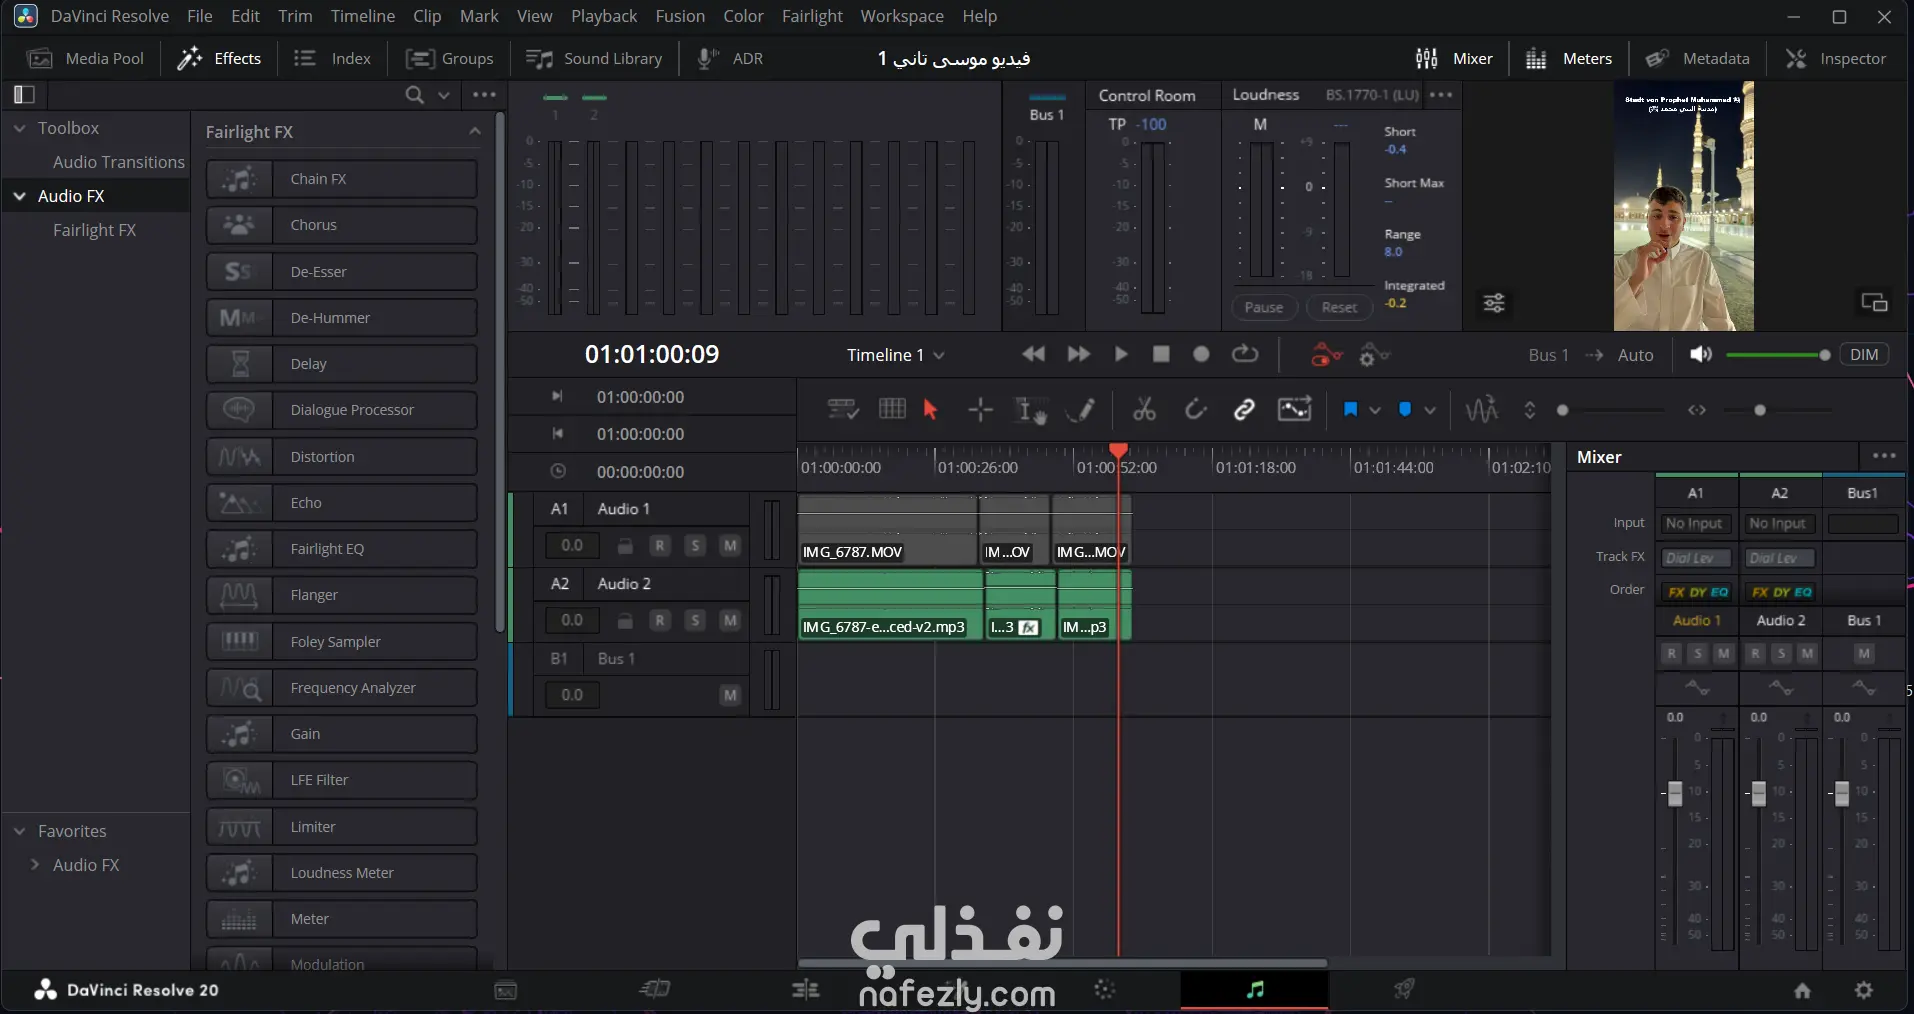Click the speaker mute icon in monitoring

click(1700, 355)
